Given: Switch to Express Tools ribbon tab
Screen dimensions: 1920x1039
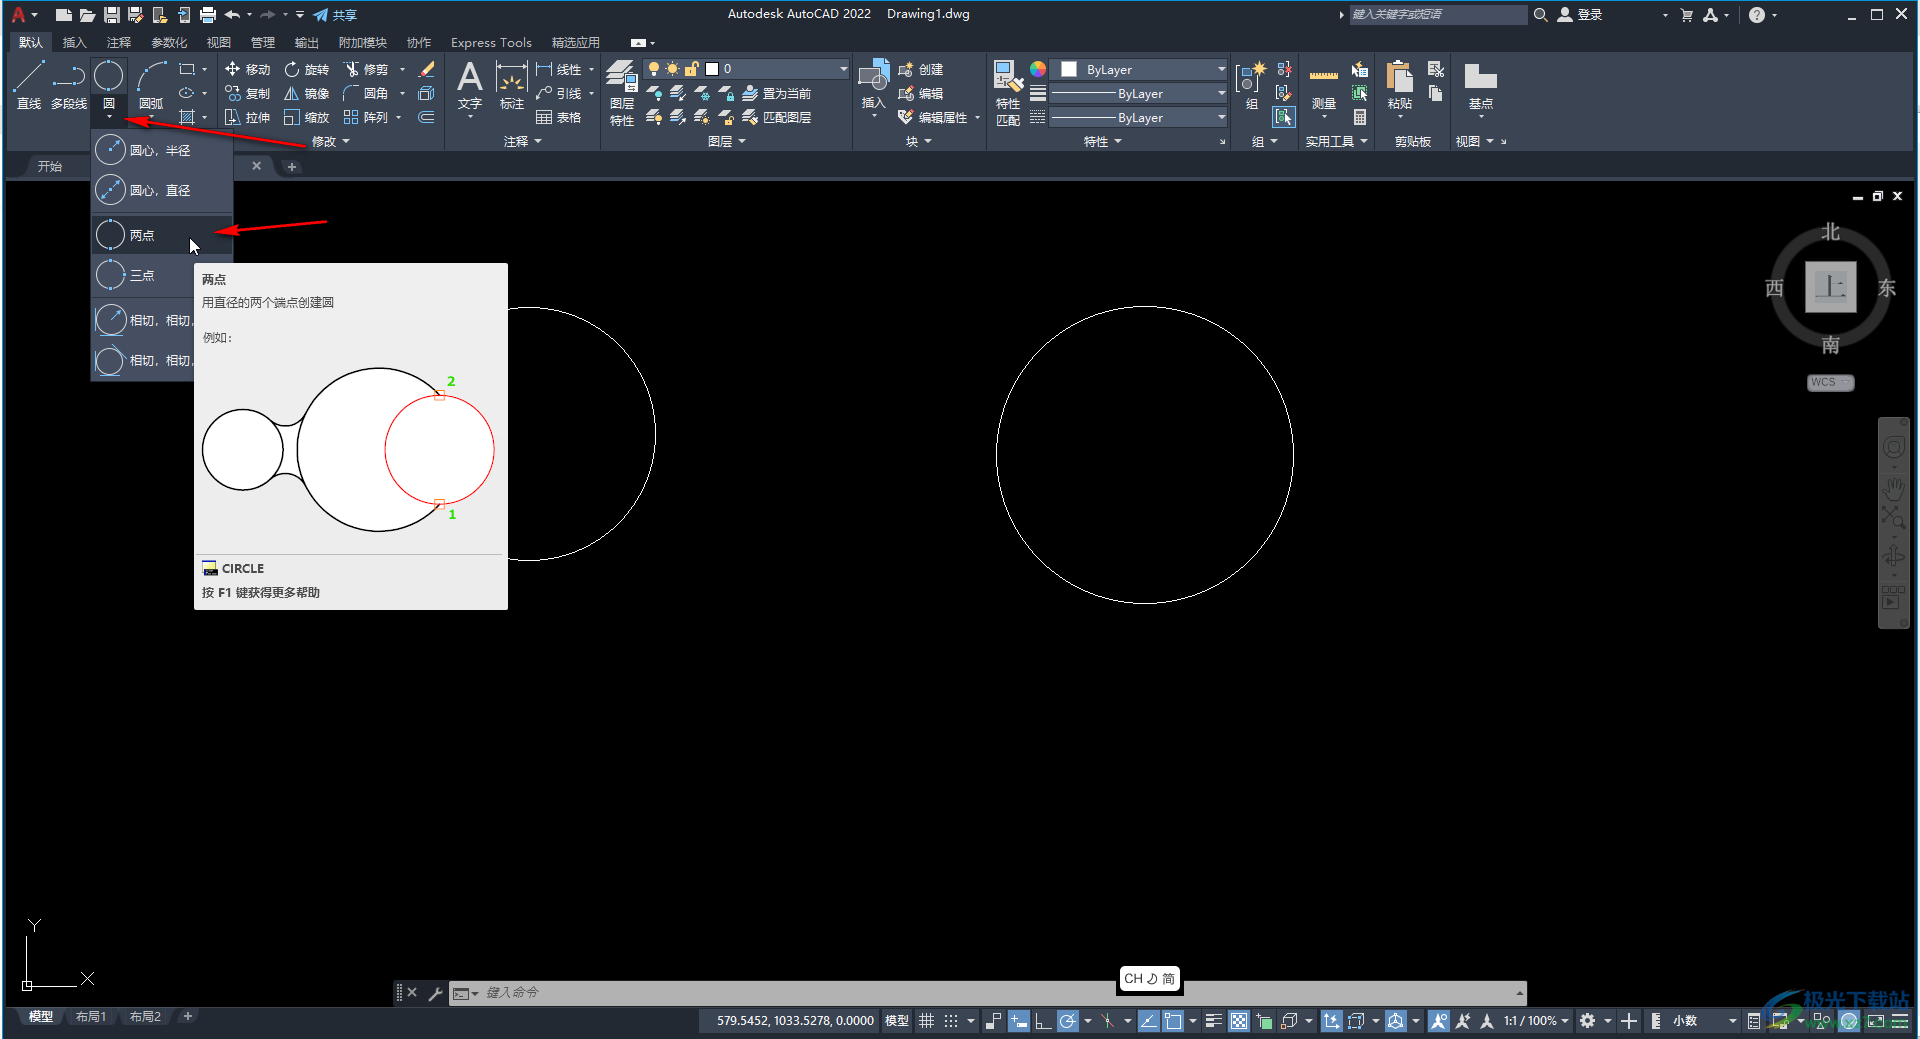Looking at the screenshot, I should pos(491,43).
